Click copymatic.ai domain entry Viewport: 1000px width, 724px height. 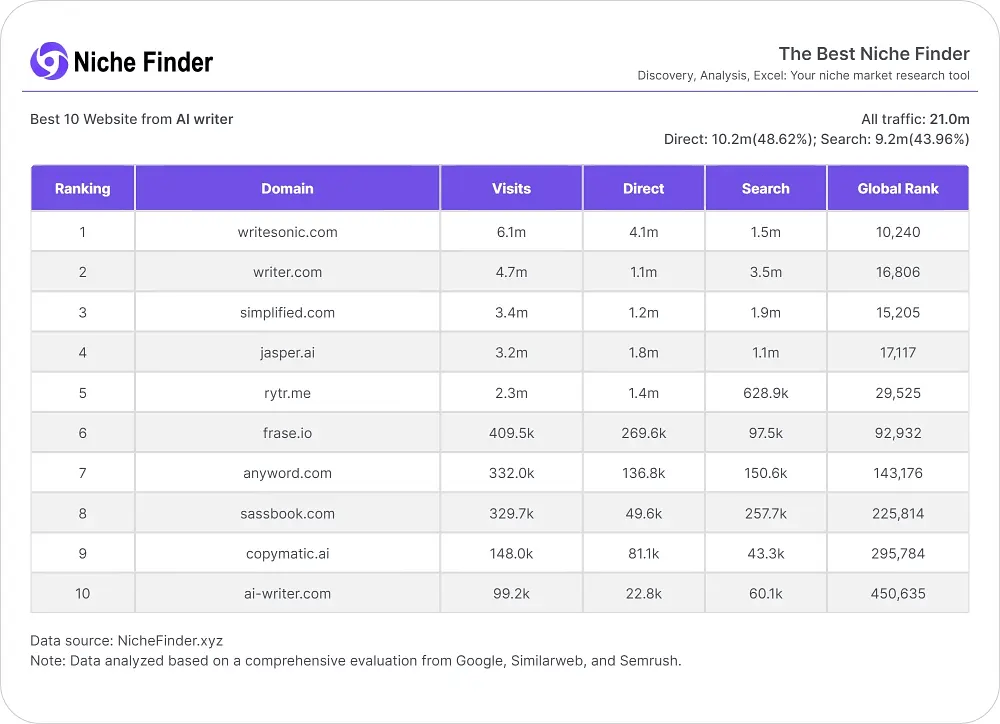287,553
